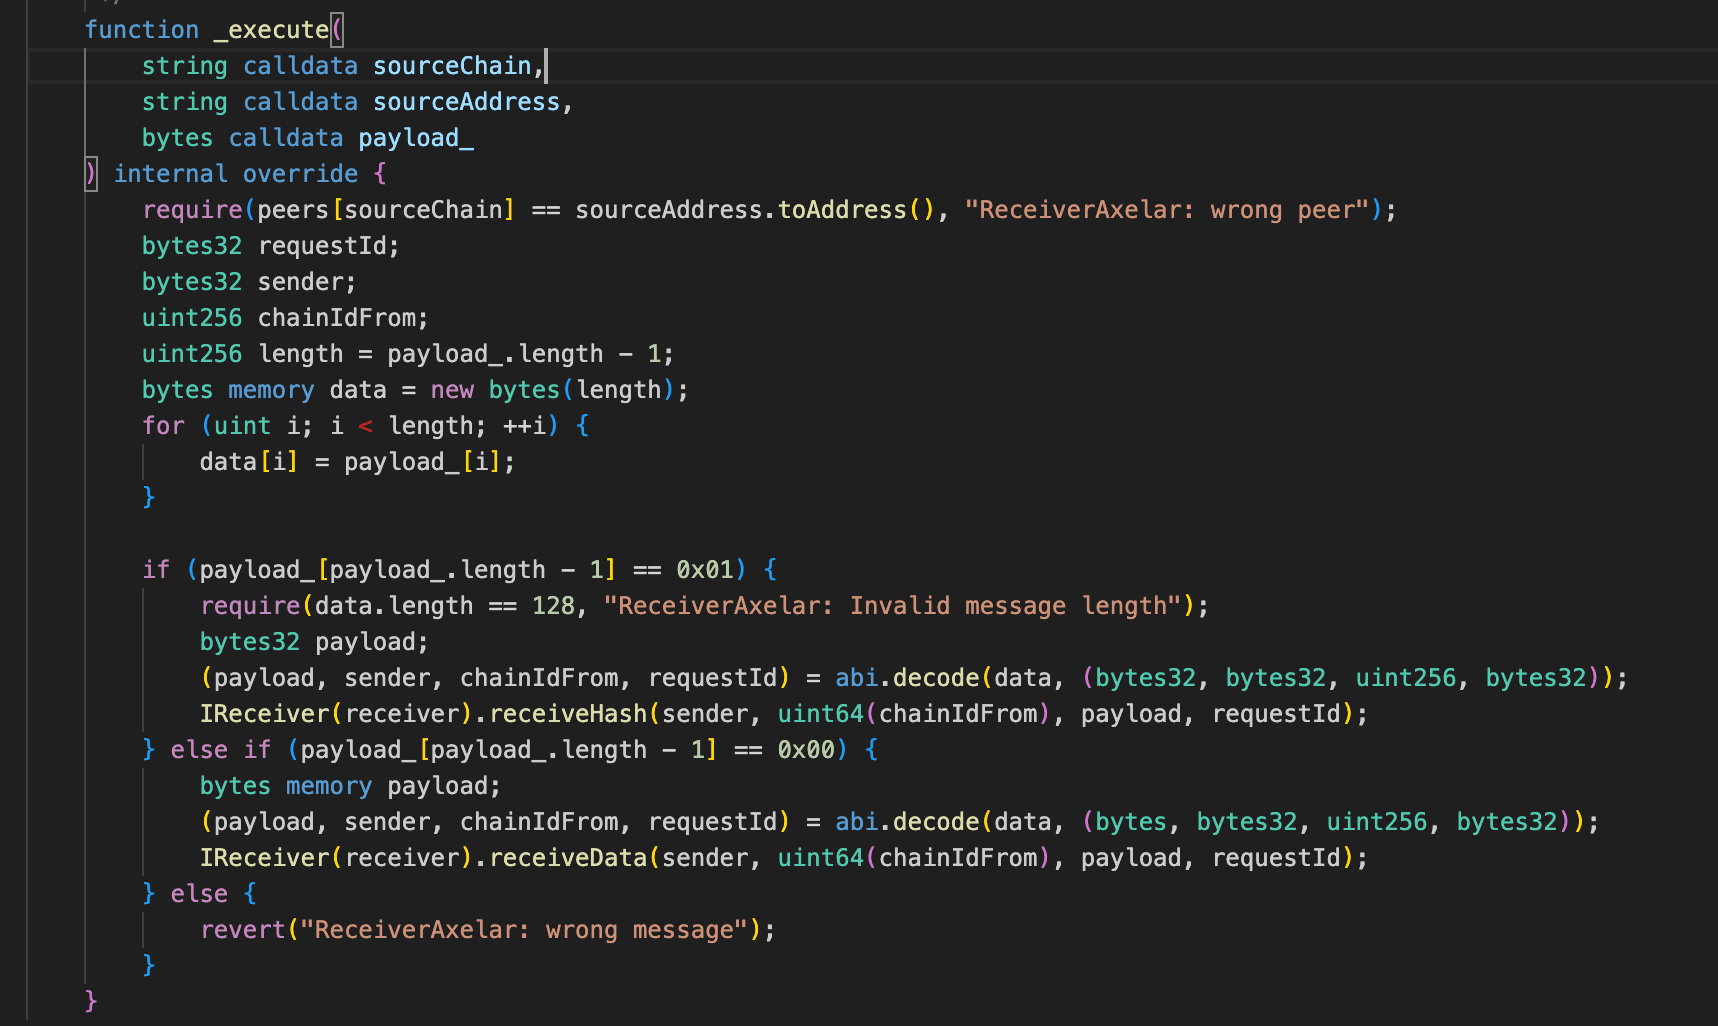Click the for loop keyword
Image resolution: width=1718 pixels, height=1026 pixels.
(x=163, y=426)
